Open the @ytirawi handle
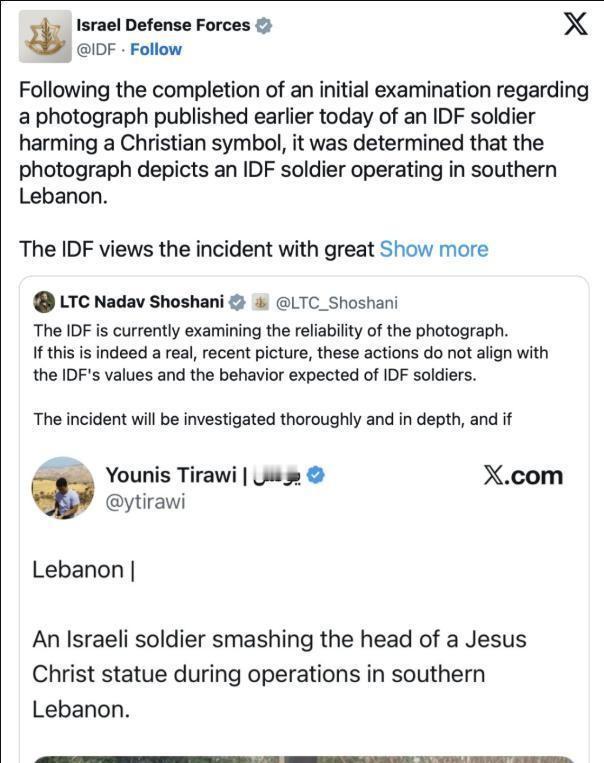 tap(146, 502)
